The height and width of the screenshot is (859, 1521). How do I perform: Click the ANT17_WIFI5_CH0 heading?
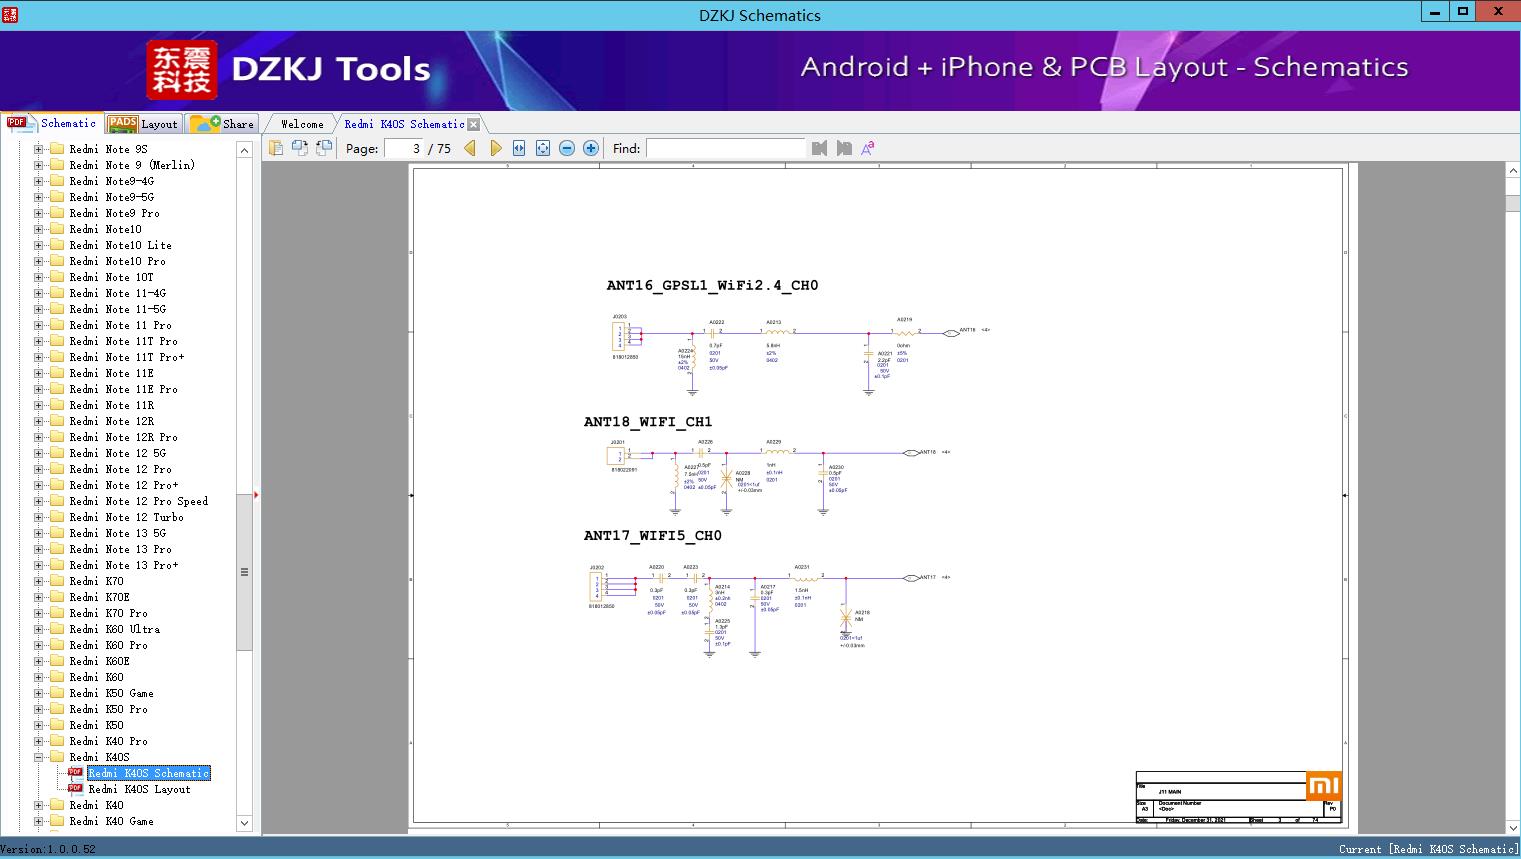(653, 536)
